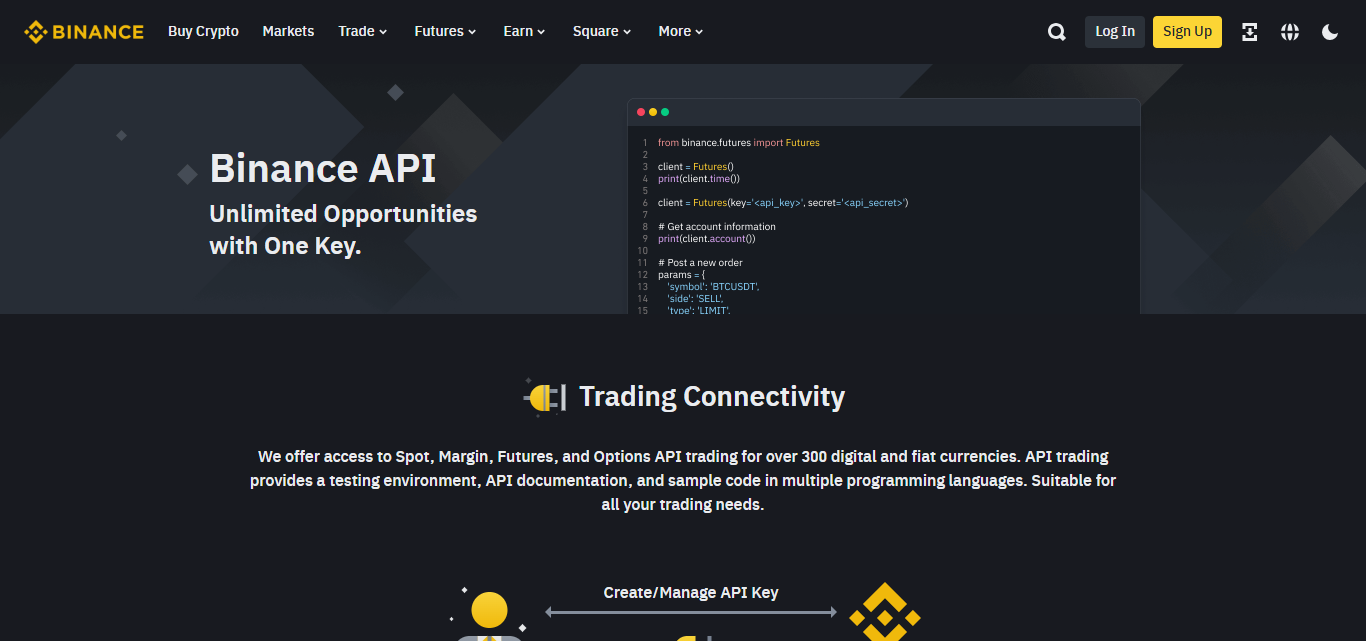Click the download app icon
The height and width of the screenshot is (641, 1366).
pyautogui.click(x=1250, y=32)
